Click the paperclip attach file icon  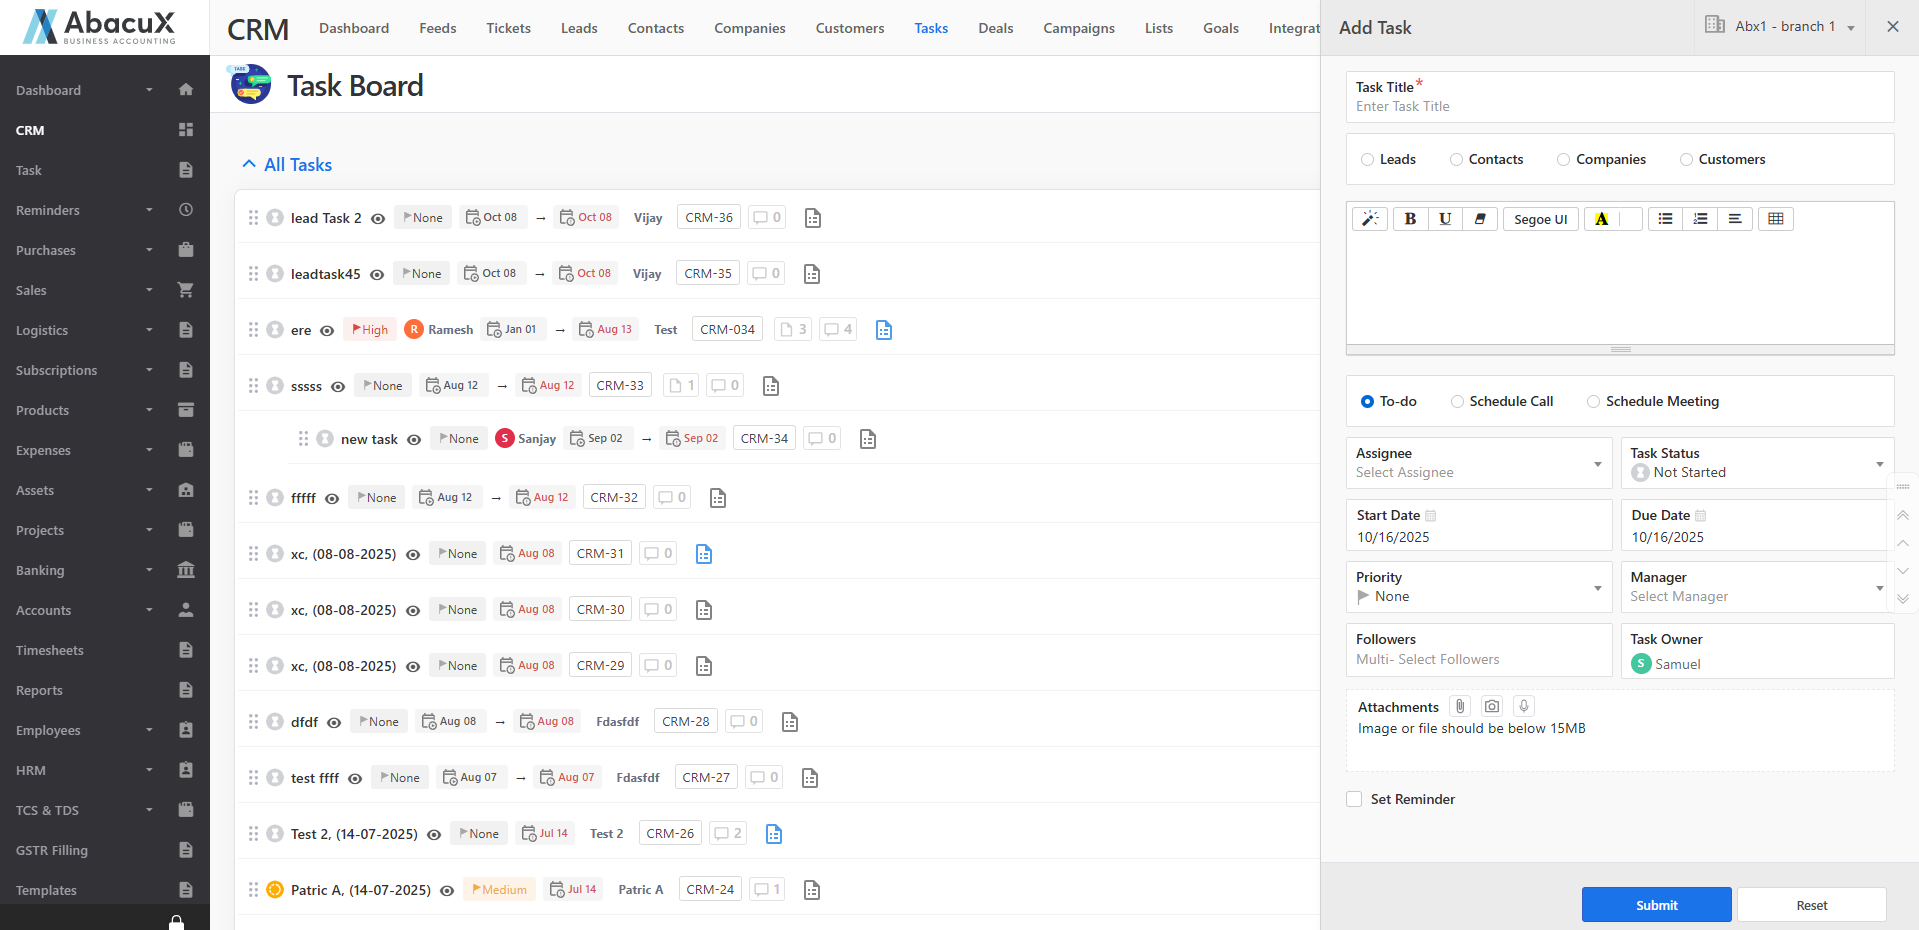click(x=1460, y=706)
